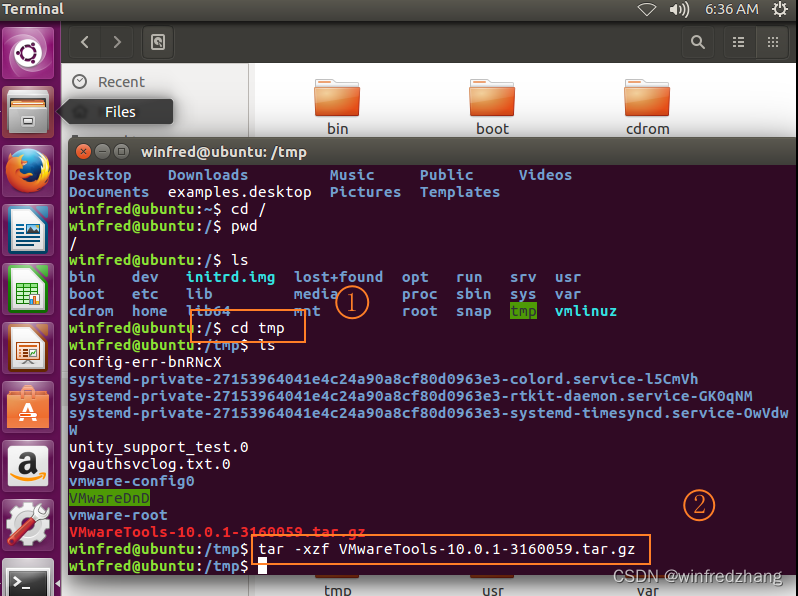
Task: Maximize the terminal window
Action: pyautogui.click(x=121, y=152)
